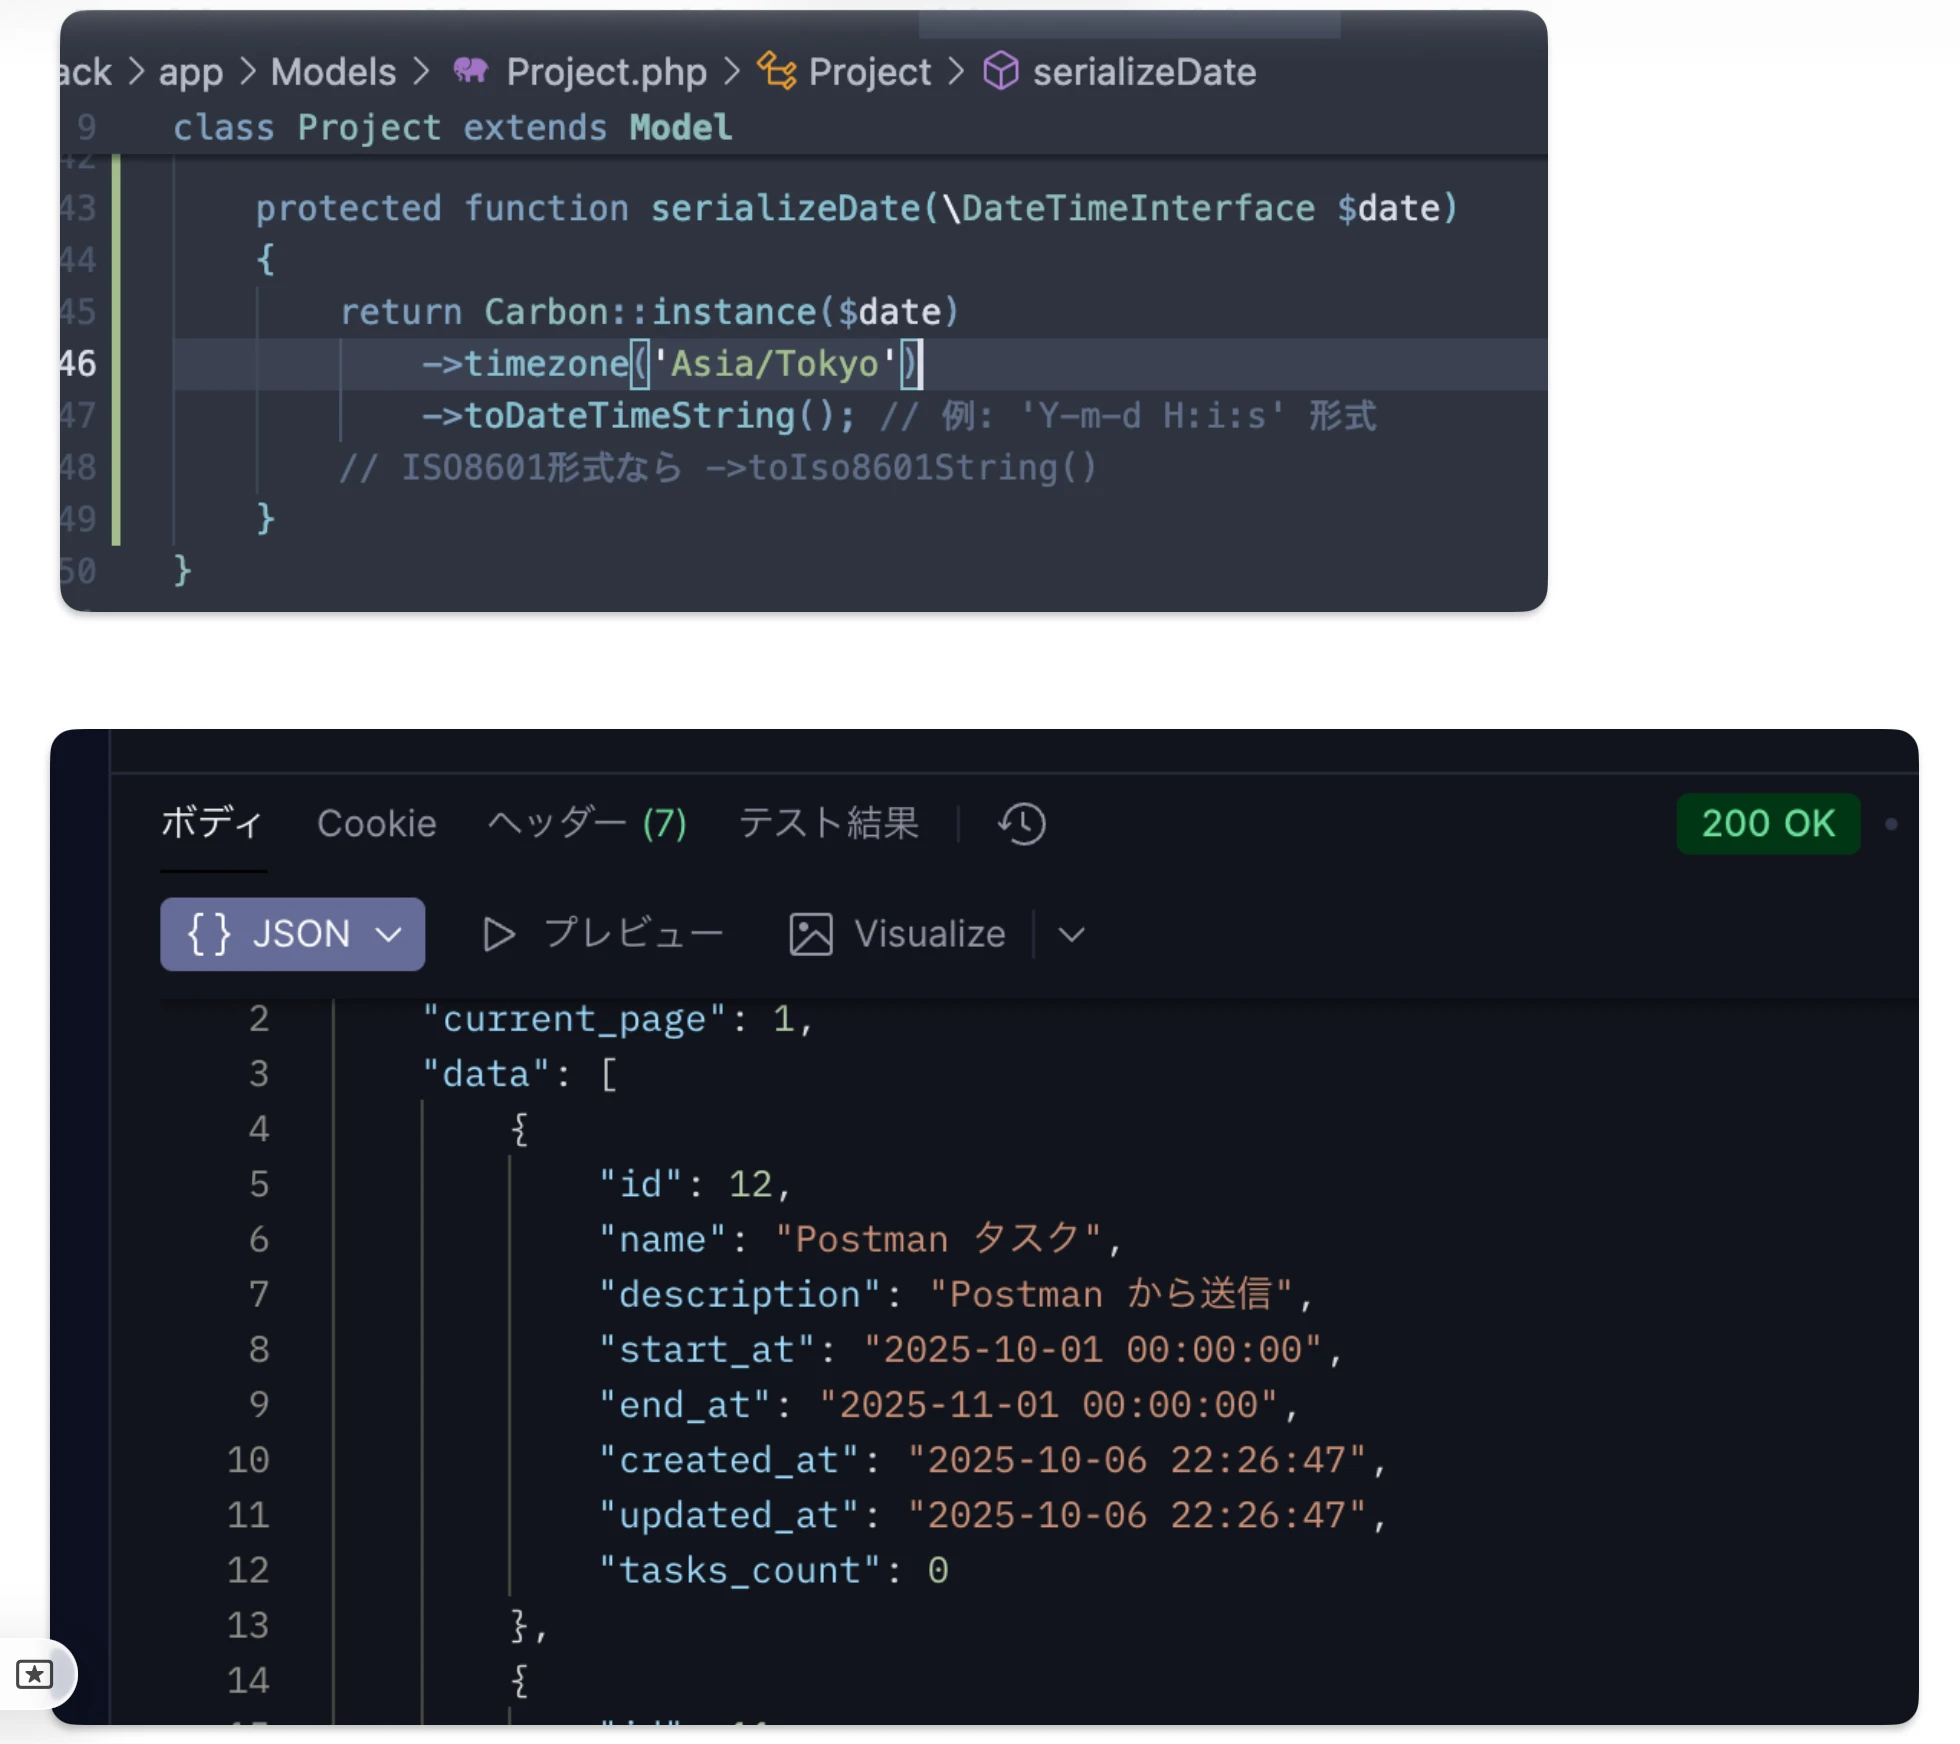1960x1744 pixels.
Task: Click the 200 OK status badge
Action: pos(1767,824)
